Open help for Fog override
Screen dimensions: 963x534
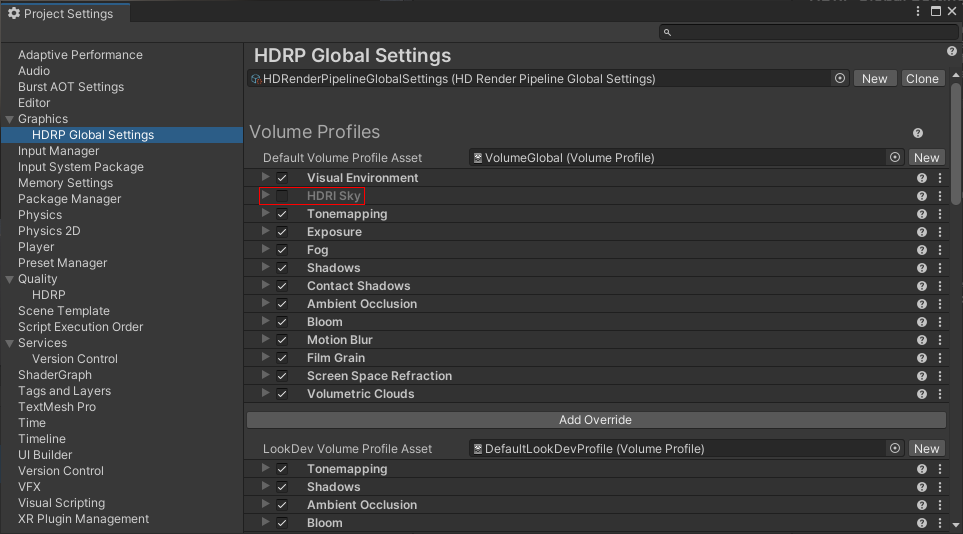[922, 250]
